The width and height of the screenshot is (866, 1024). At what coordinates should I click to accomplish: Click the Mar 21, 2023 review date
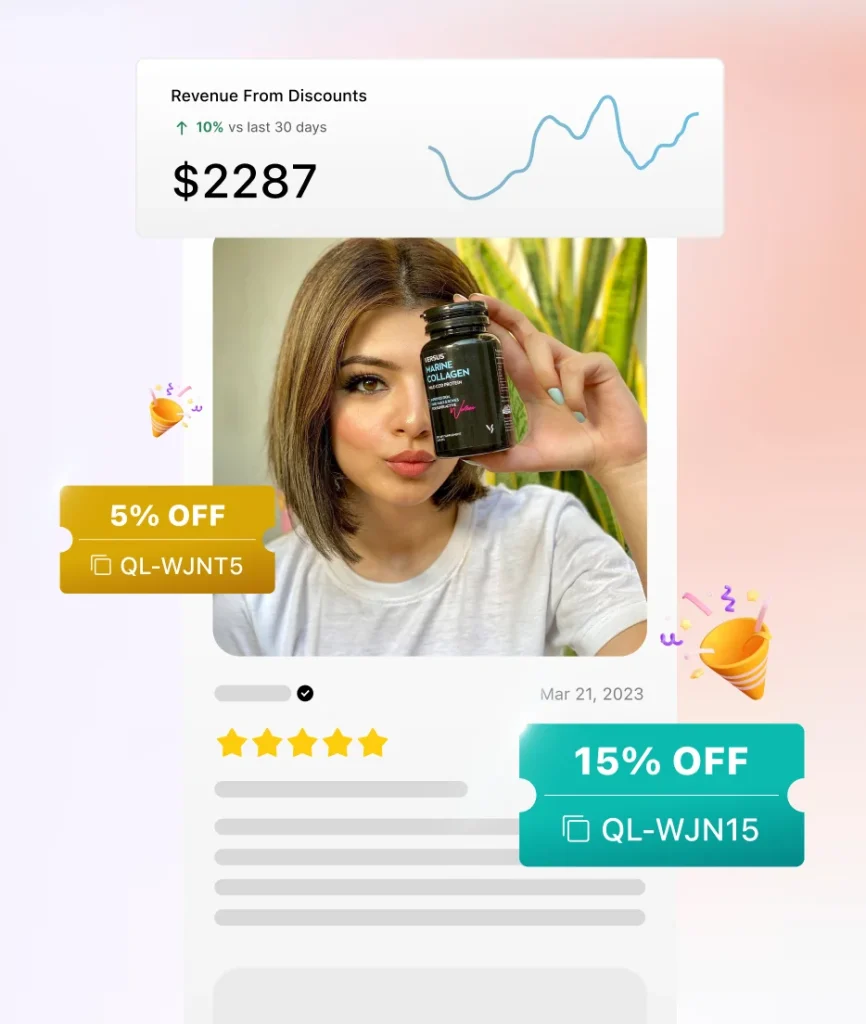(592, 694)
